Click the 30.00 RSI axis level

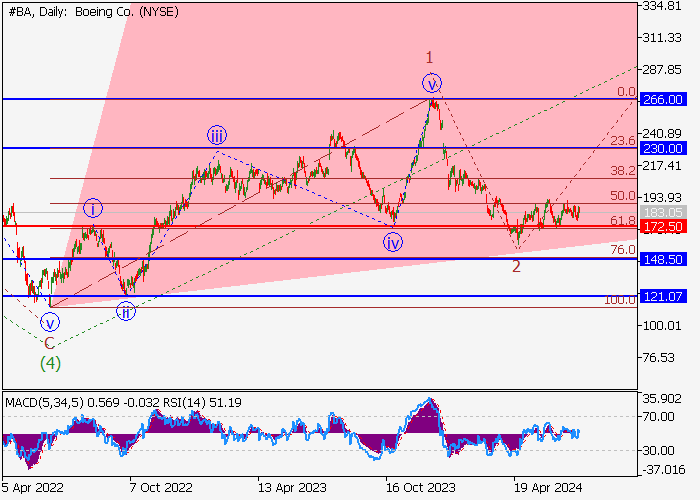(x=658, y=450)
